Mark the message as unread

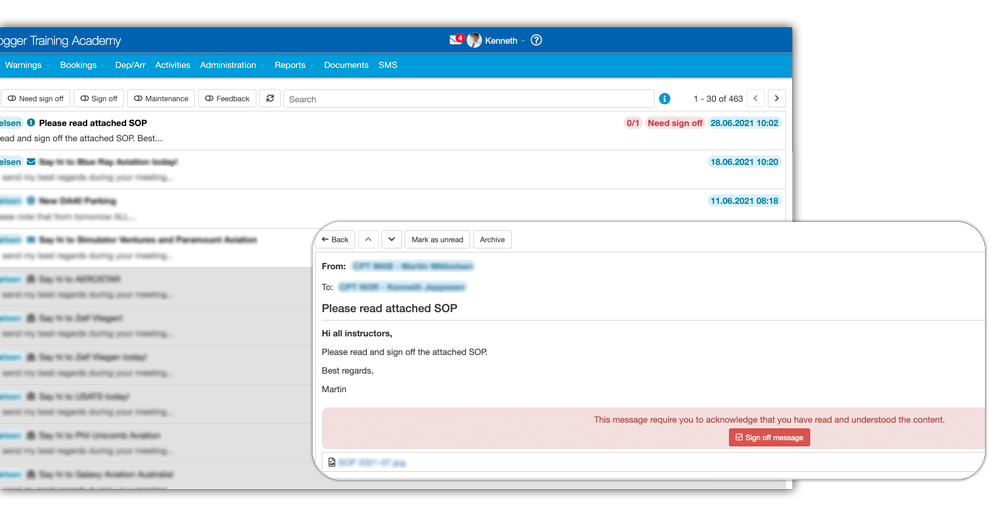(x=438, y=239)
